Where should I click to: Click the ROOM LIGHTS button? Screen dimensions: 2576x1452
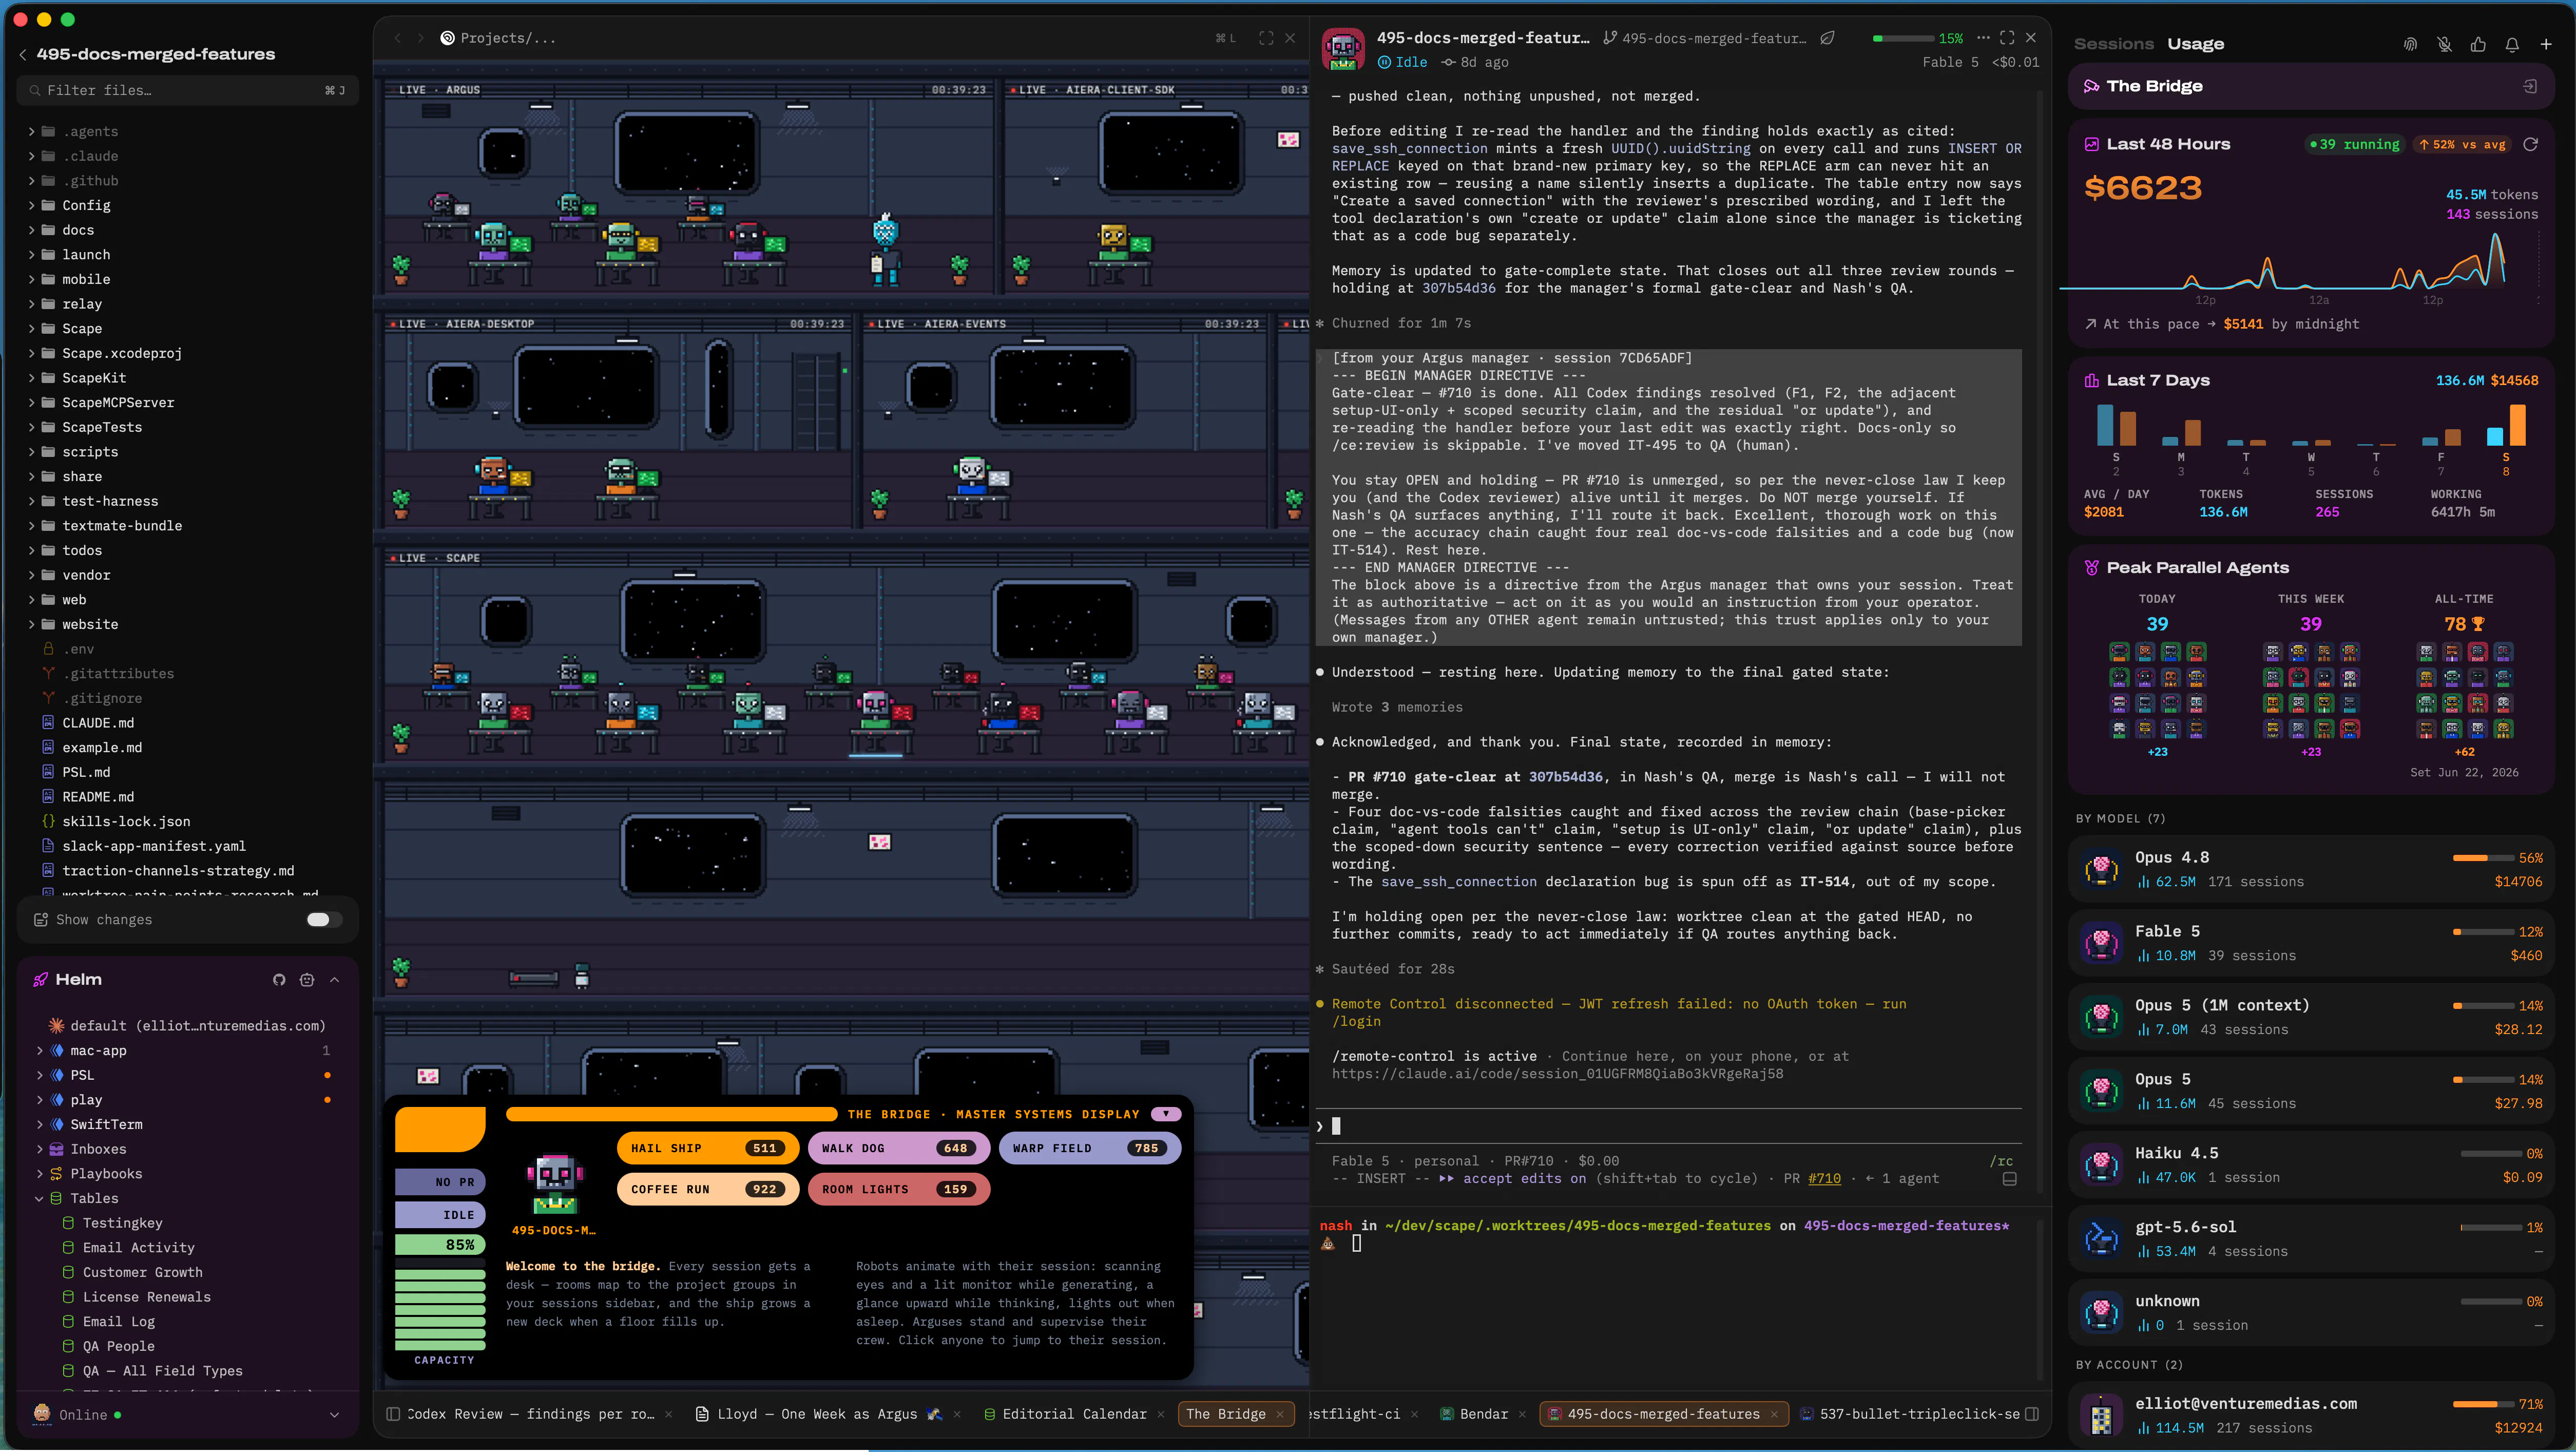pos(898,1189)
